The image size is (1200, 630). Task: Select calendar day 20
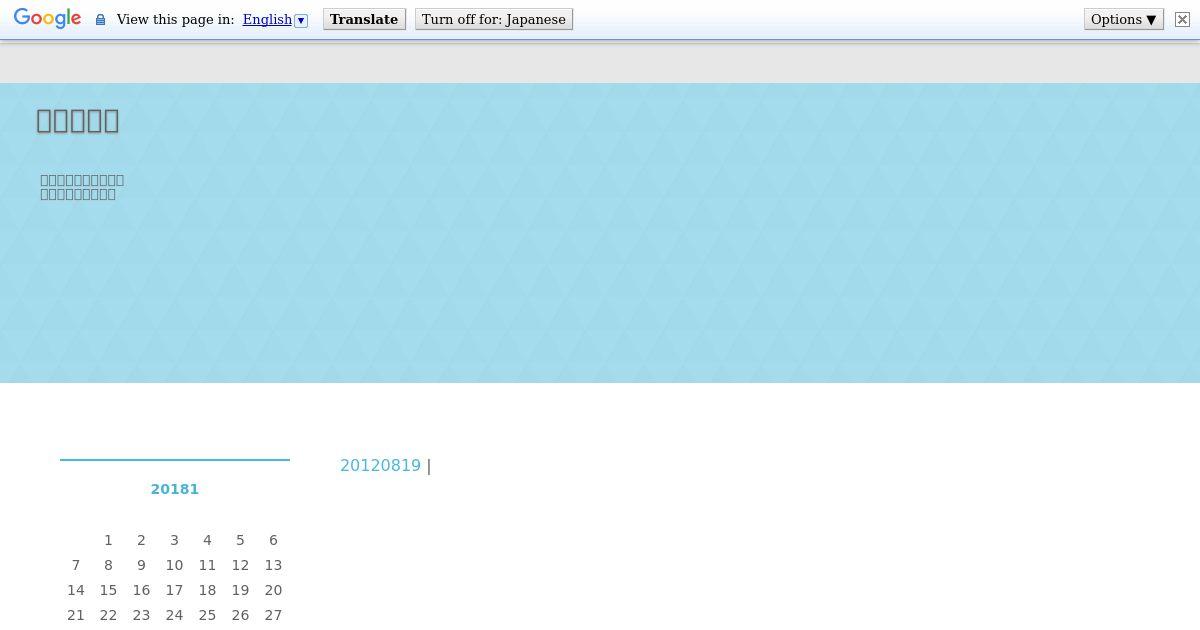tap(273, 590)
